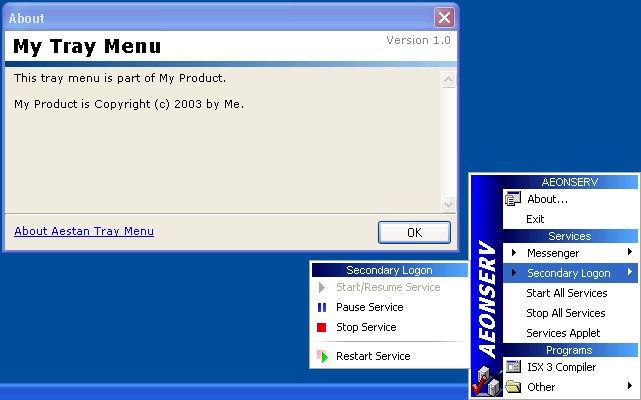Expand the Other submenu arrow

[630, 385]
